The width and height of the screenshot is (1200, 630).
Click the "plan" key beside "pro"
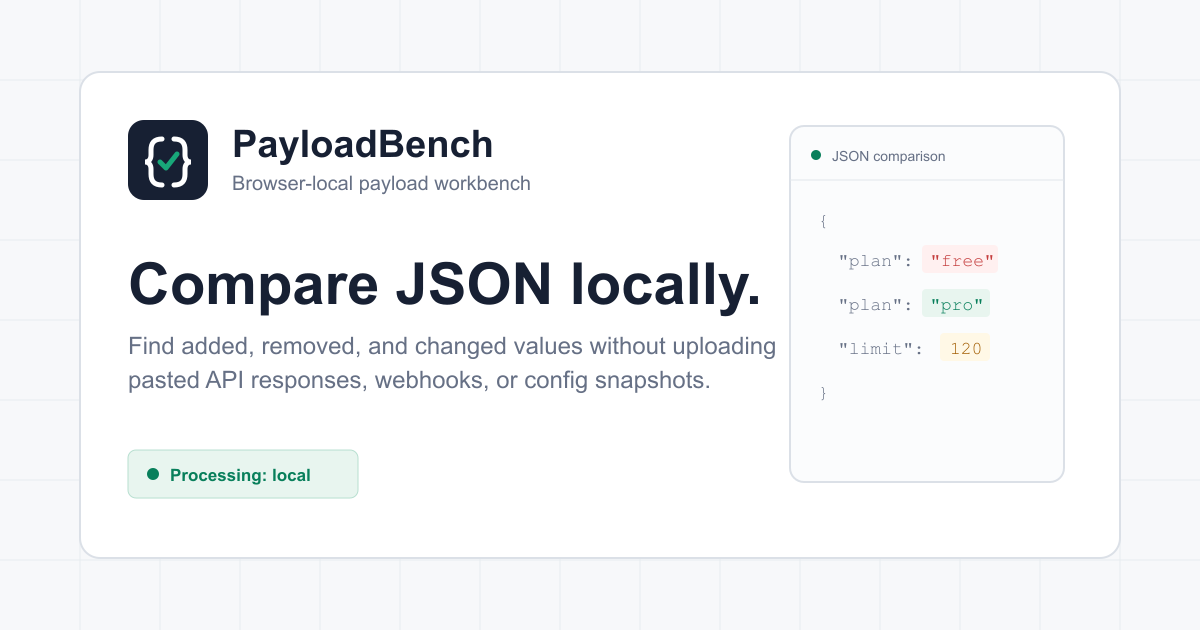click(876, 305)
